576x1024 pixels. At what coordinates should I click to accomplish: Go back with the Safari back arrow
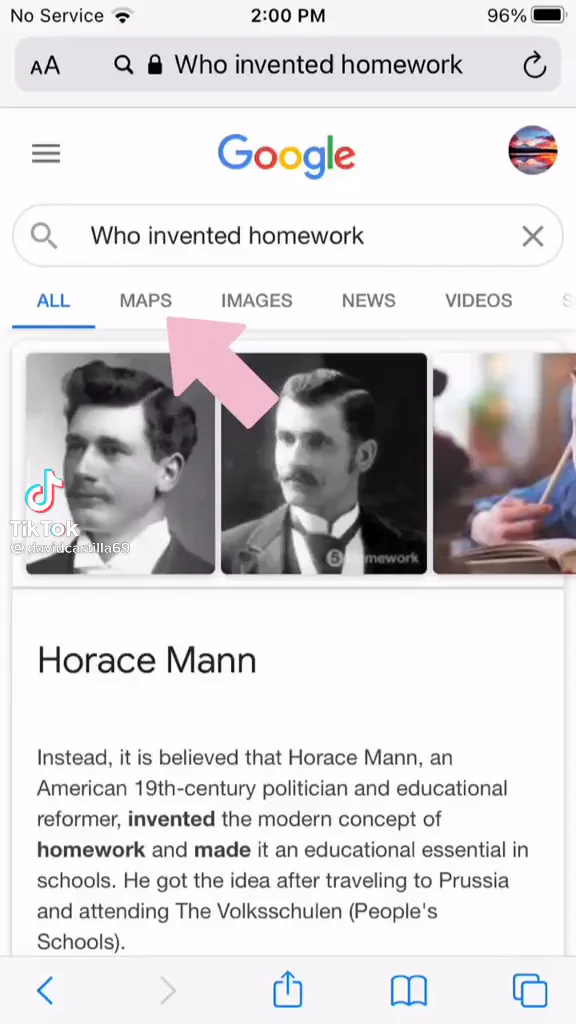tap(45, 991)
